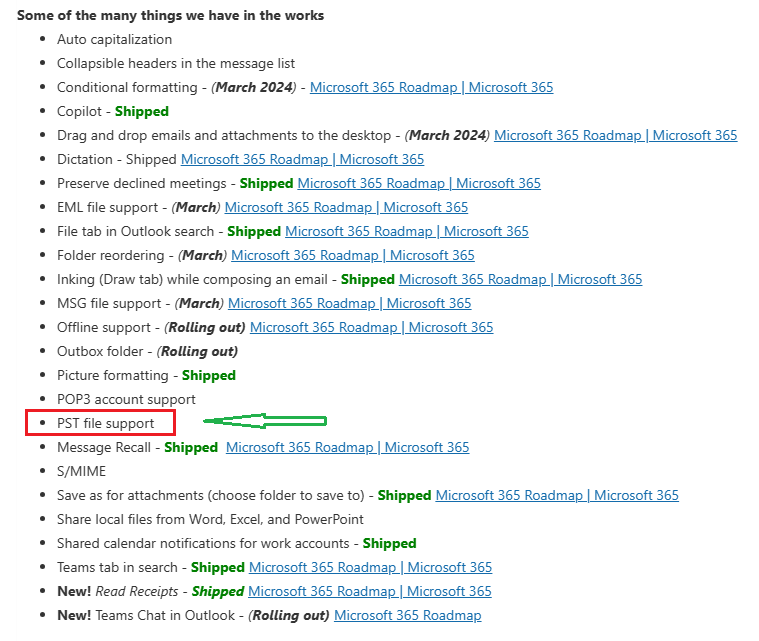The image size is (759, 641).
Task: Click 'POP3 account support' list item
Action: (x=126, y=399)
